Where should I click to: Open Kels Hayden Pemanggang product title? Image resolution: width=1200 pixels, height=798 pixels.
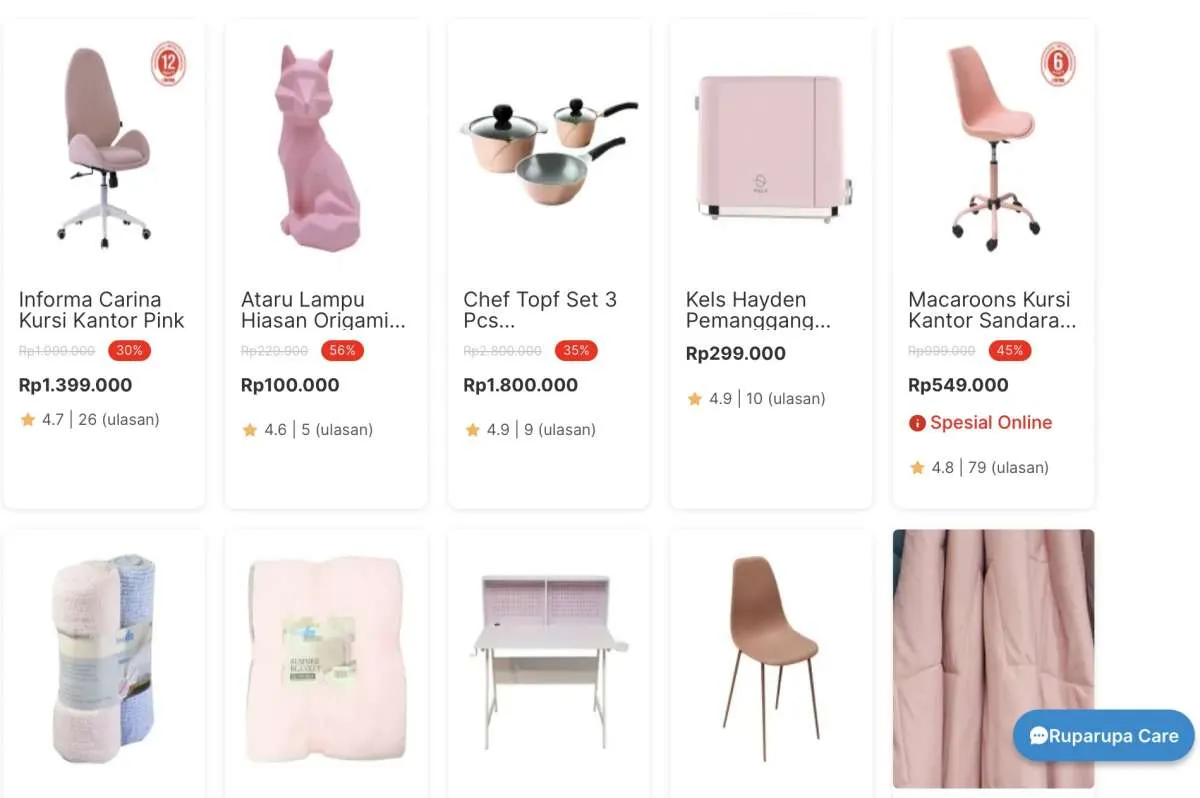[x=758, y=310]
